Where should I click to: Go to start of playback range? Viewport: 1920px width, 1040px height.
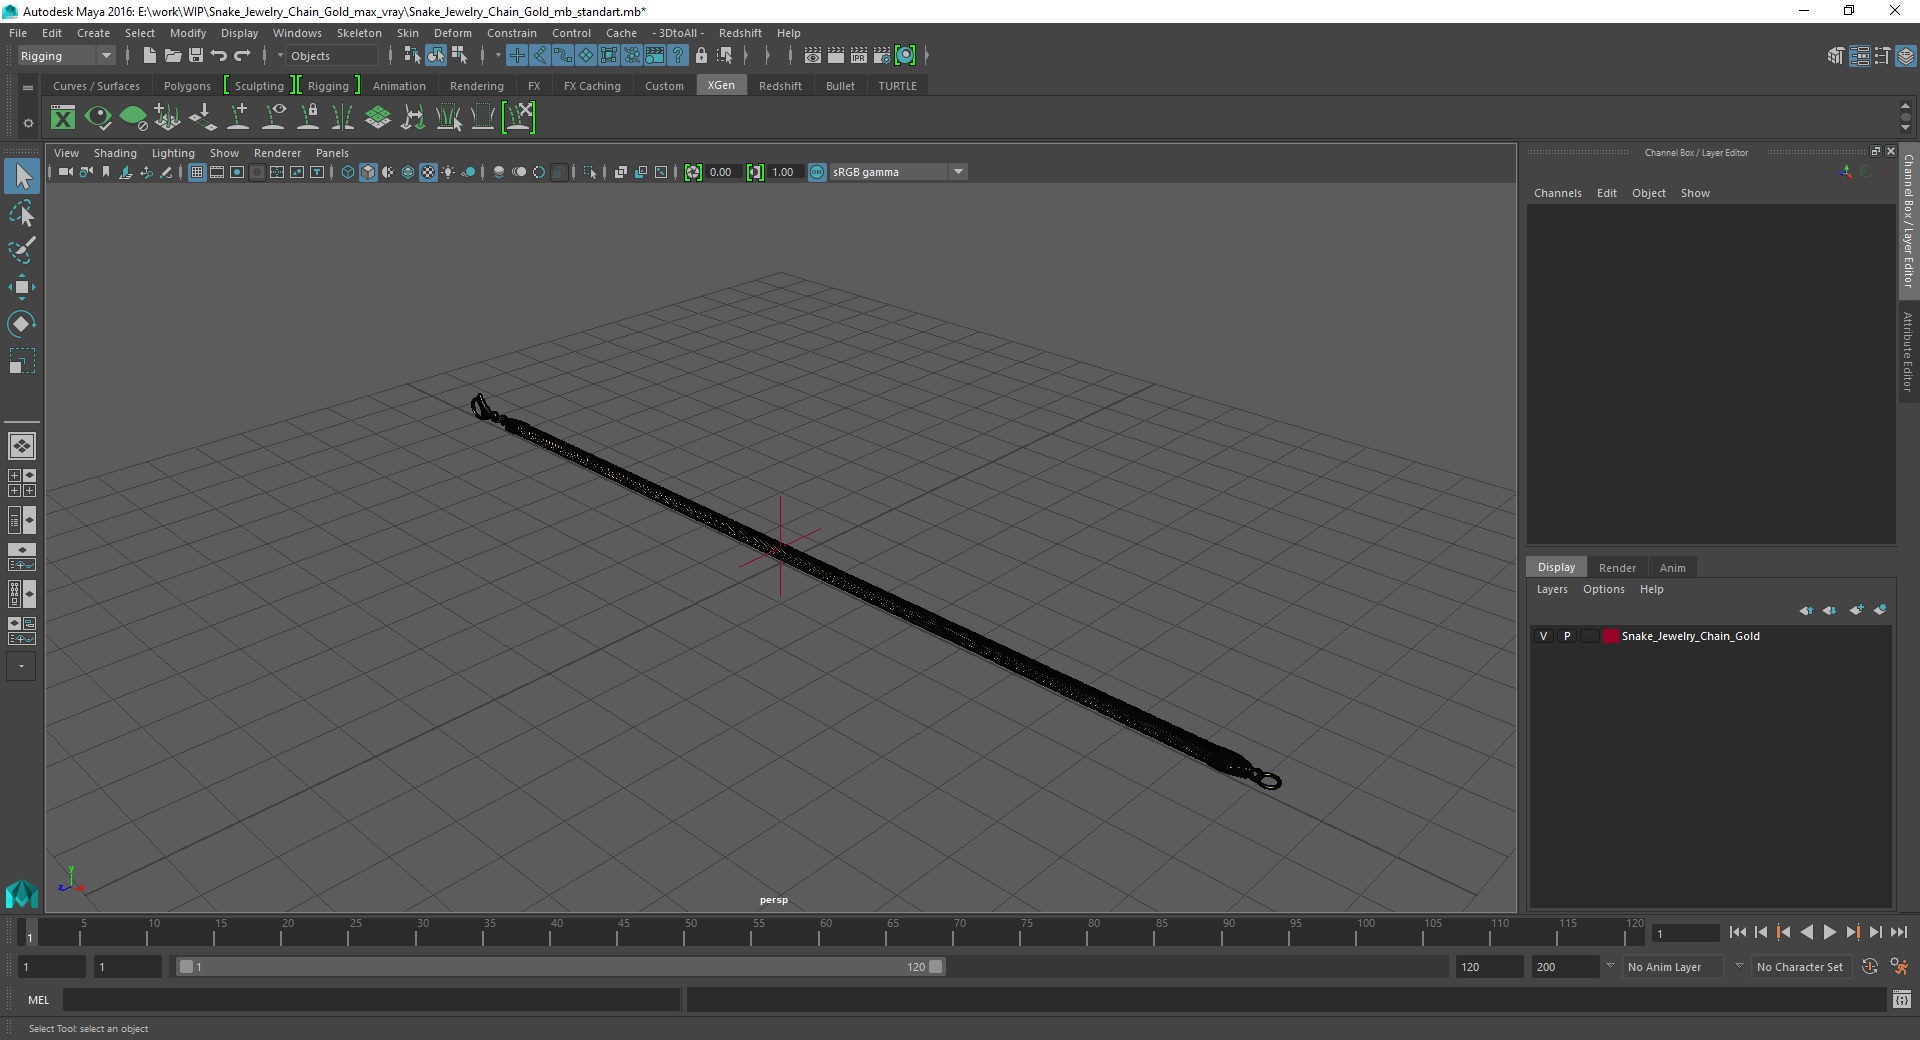(1737, 932)
